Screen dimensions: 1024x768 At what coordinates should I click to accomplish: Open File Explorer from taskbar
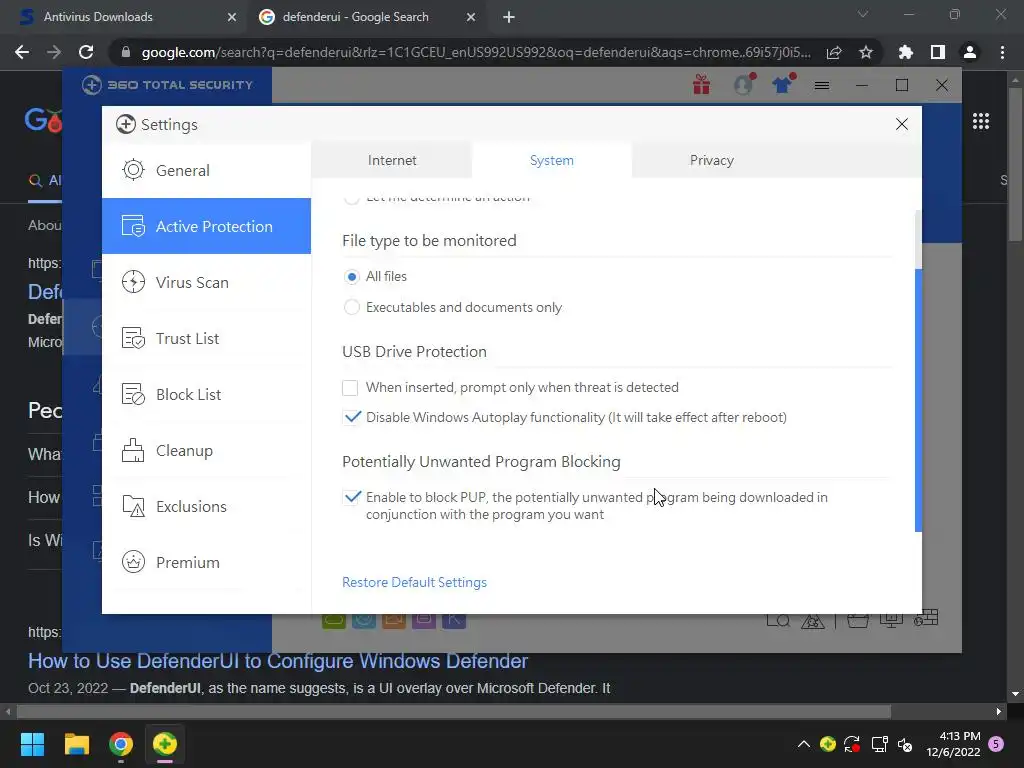pyautogui.click(x=77, y=744)
